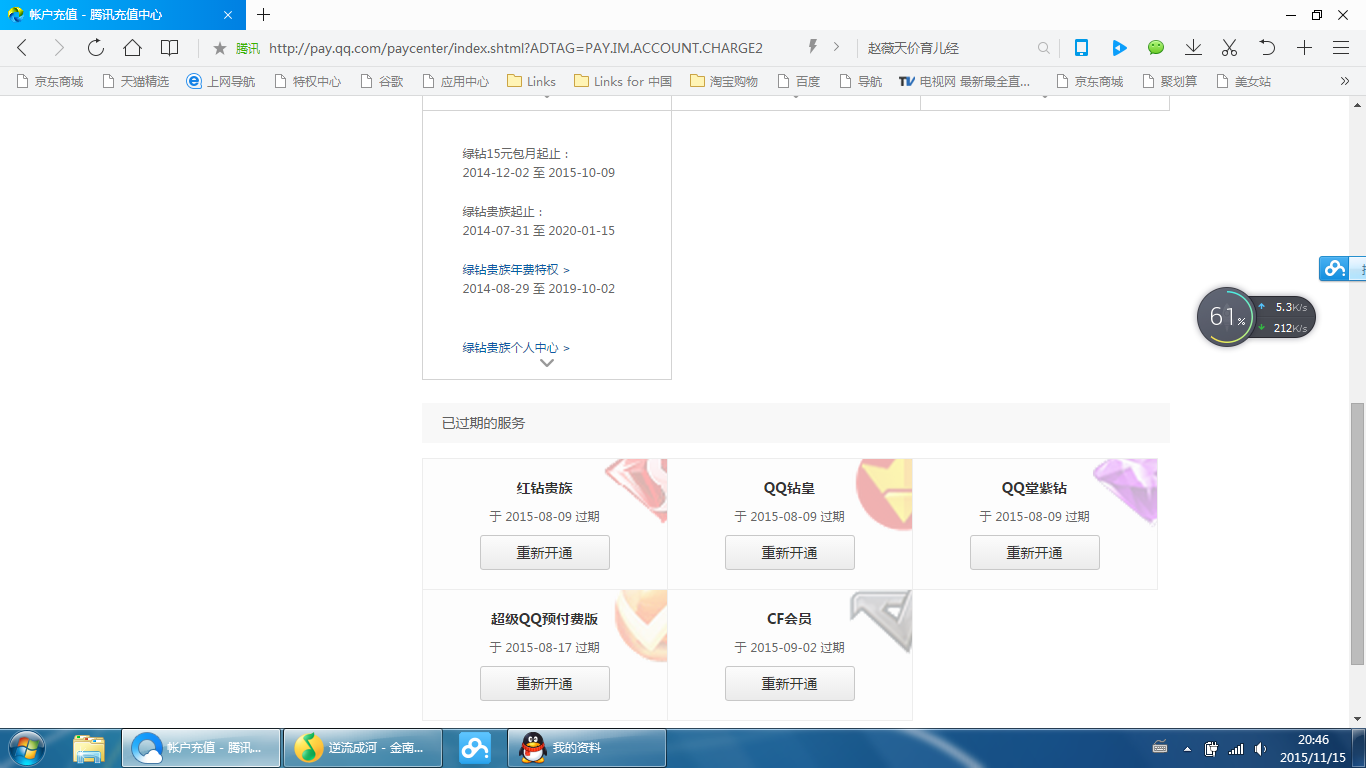Open the 京东商城 bookmark beside 天猫精选
The width and height of the screenshot is (1366, 768).
50,82
